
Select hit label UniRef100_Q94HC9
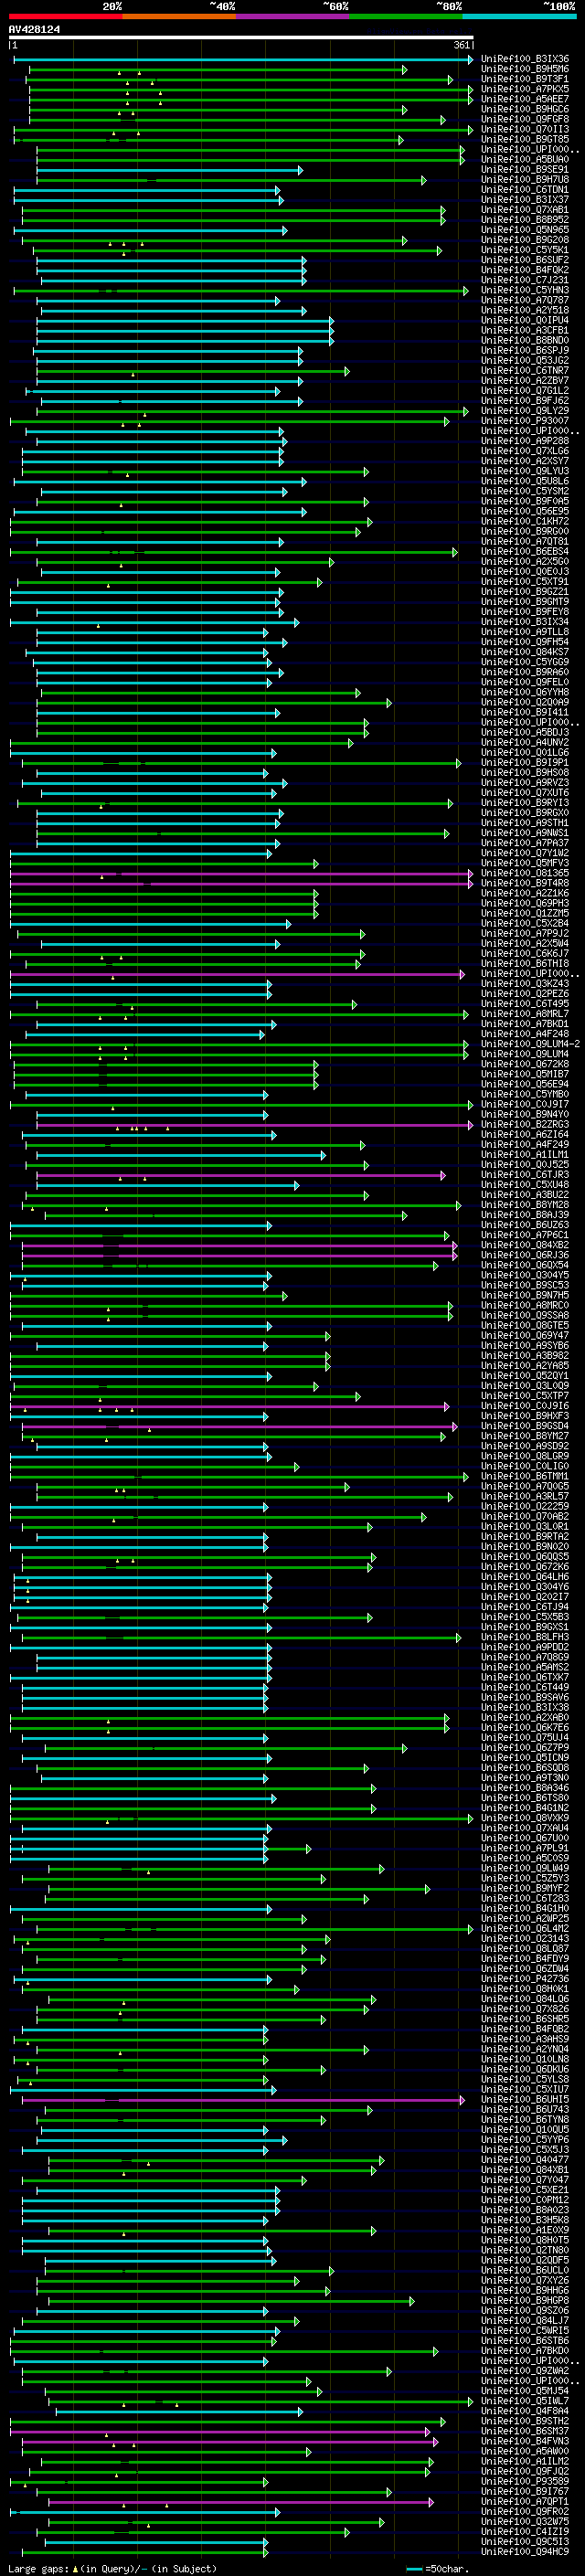click(525, 2551)
